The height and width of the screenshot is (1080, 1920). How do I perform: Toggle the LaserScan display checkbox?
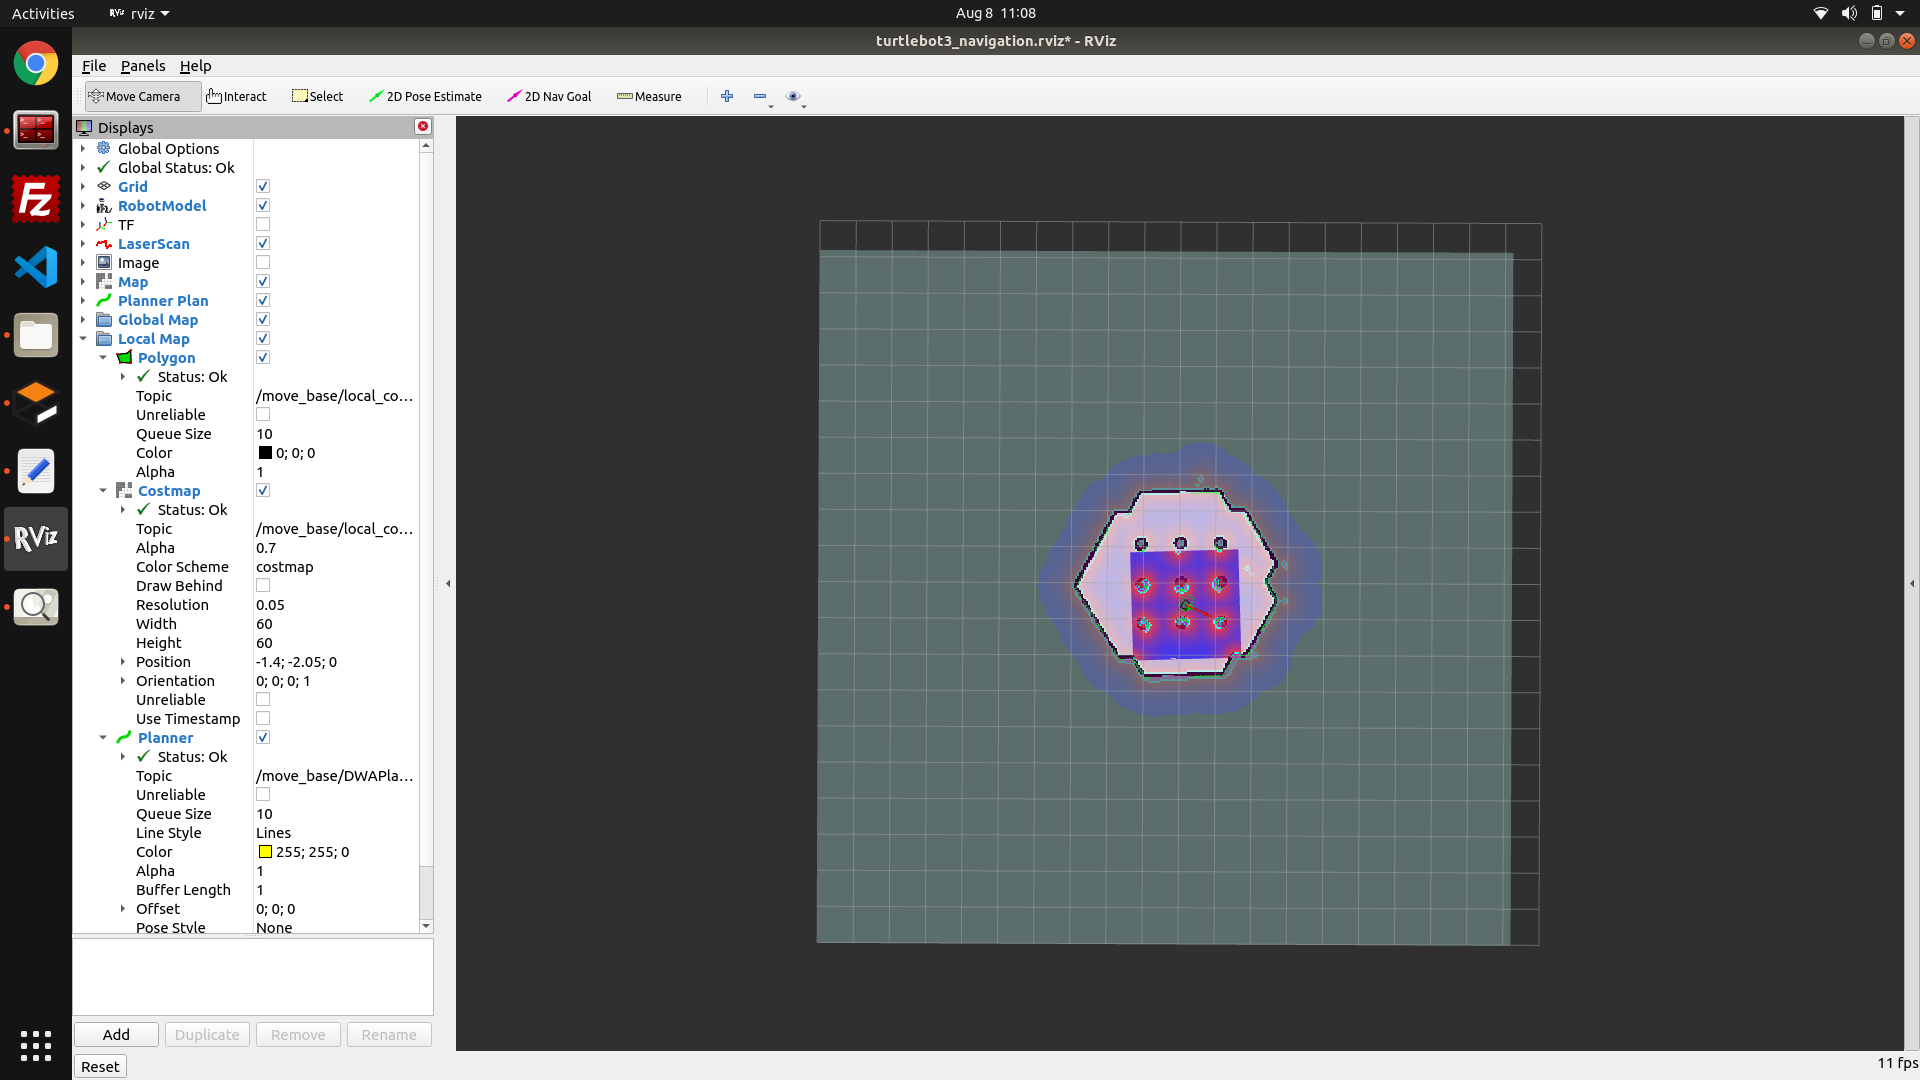coord(263,243)
